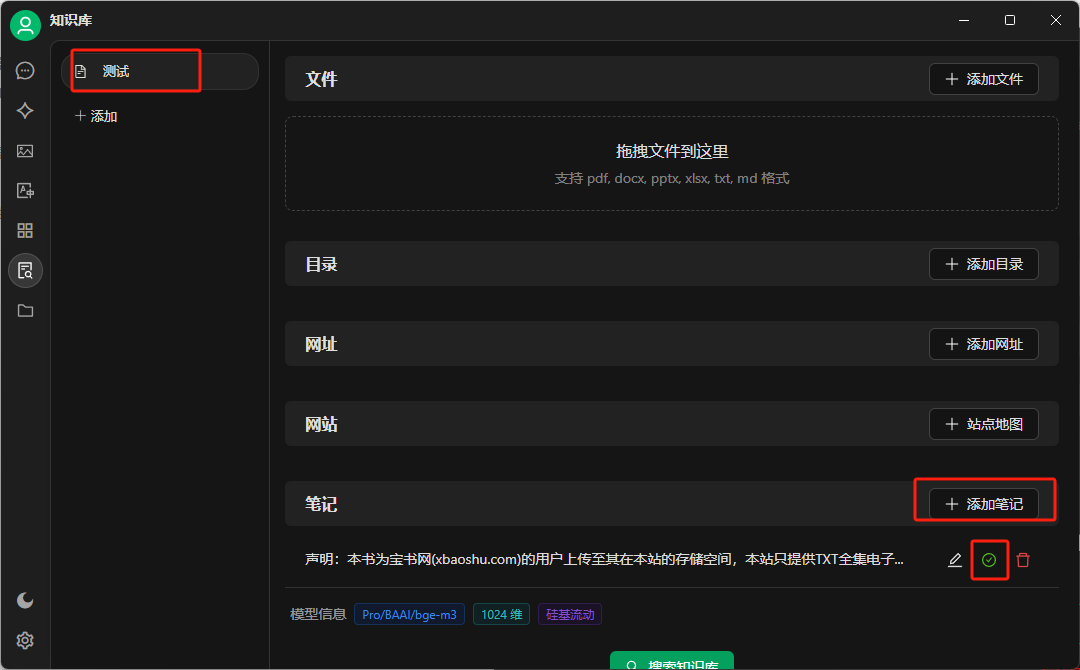Click the pencil edit icon on the note

coord(955,560)
